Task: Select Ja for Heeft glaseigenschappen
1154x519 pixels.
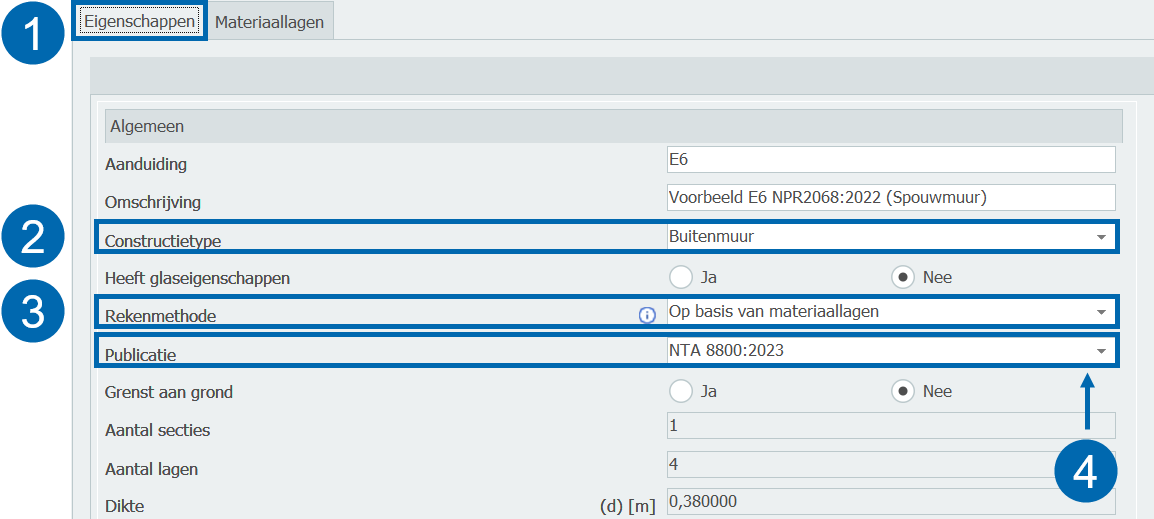Action: point(681,278)
